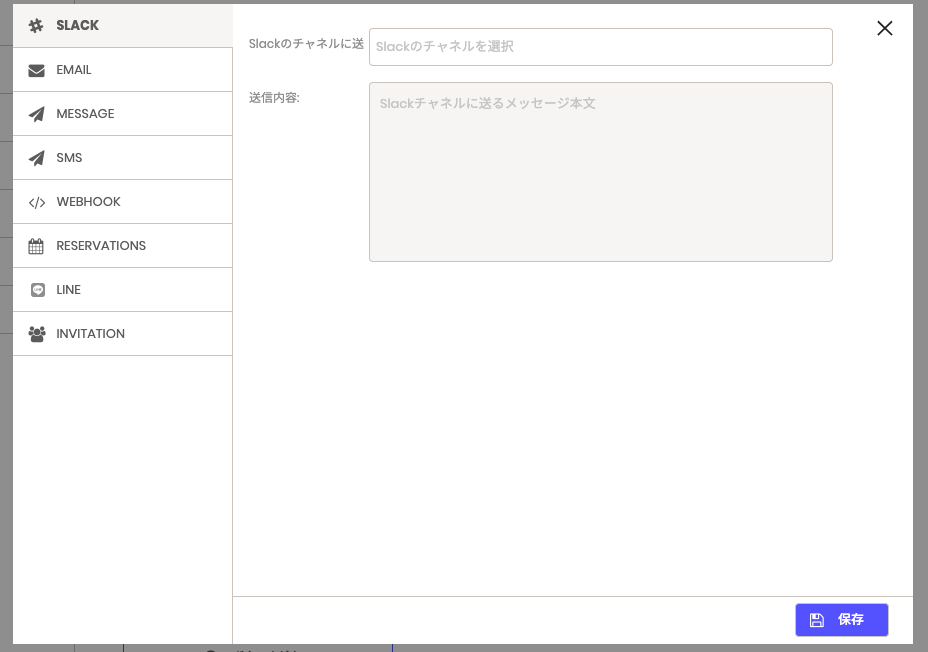Click the code brackets icon for WEBHOOK
The height and width of the screenshot is (652, 928).
click(37, 202)
